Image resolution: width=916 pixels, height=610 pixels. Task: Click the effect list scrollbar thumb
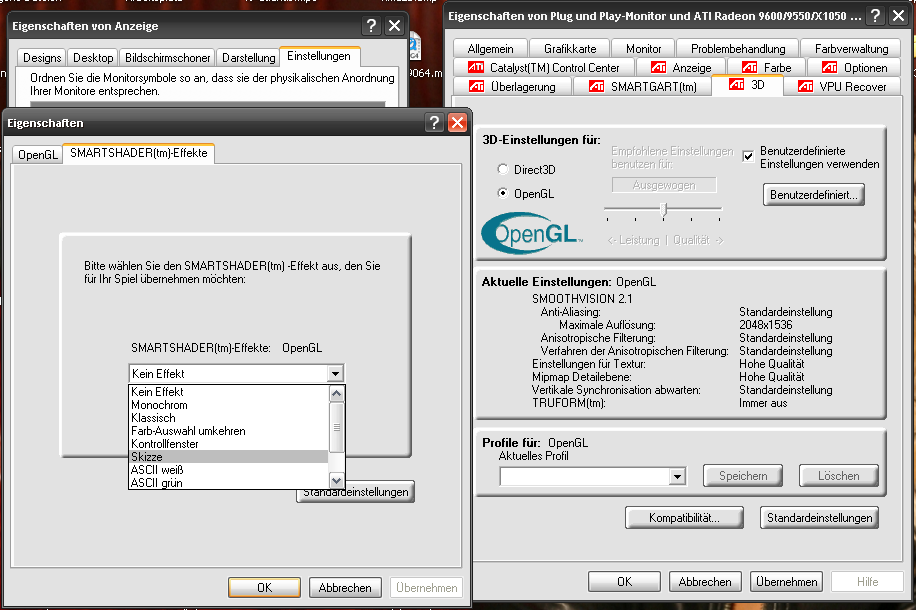click(336, 427)
